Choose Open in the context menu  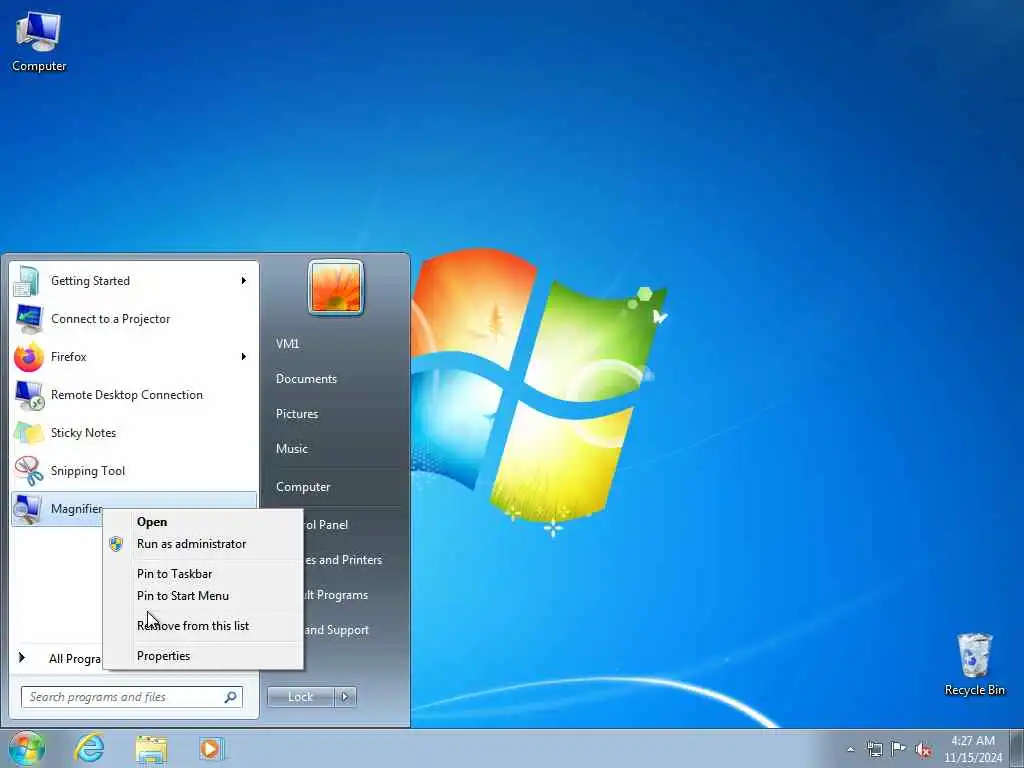(152, 522)
